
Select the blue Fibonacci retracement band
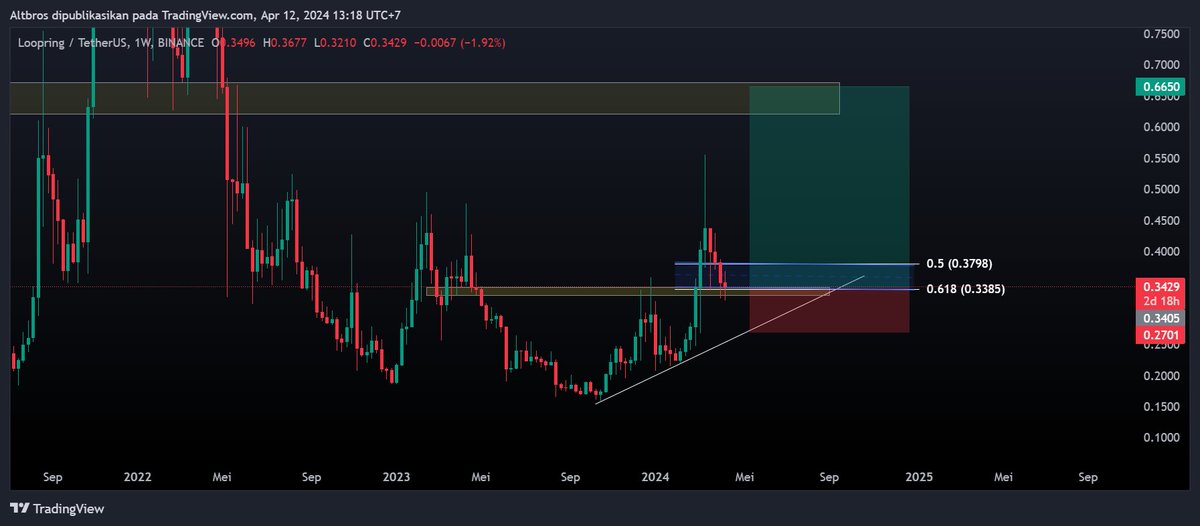coord(795,277)
